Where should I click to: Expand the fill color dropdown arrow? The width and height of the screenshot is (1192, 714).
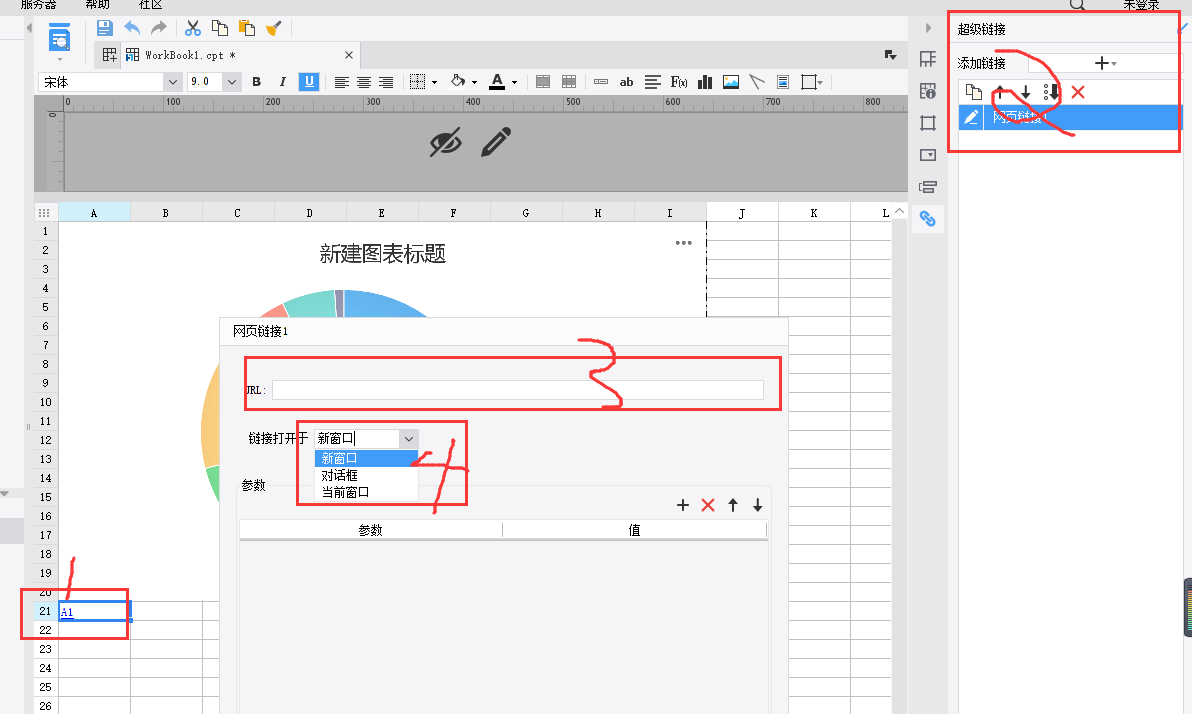(474, 82)
